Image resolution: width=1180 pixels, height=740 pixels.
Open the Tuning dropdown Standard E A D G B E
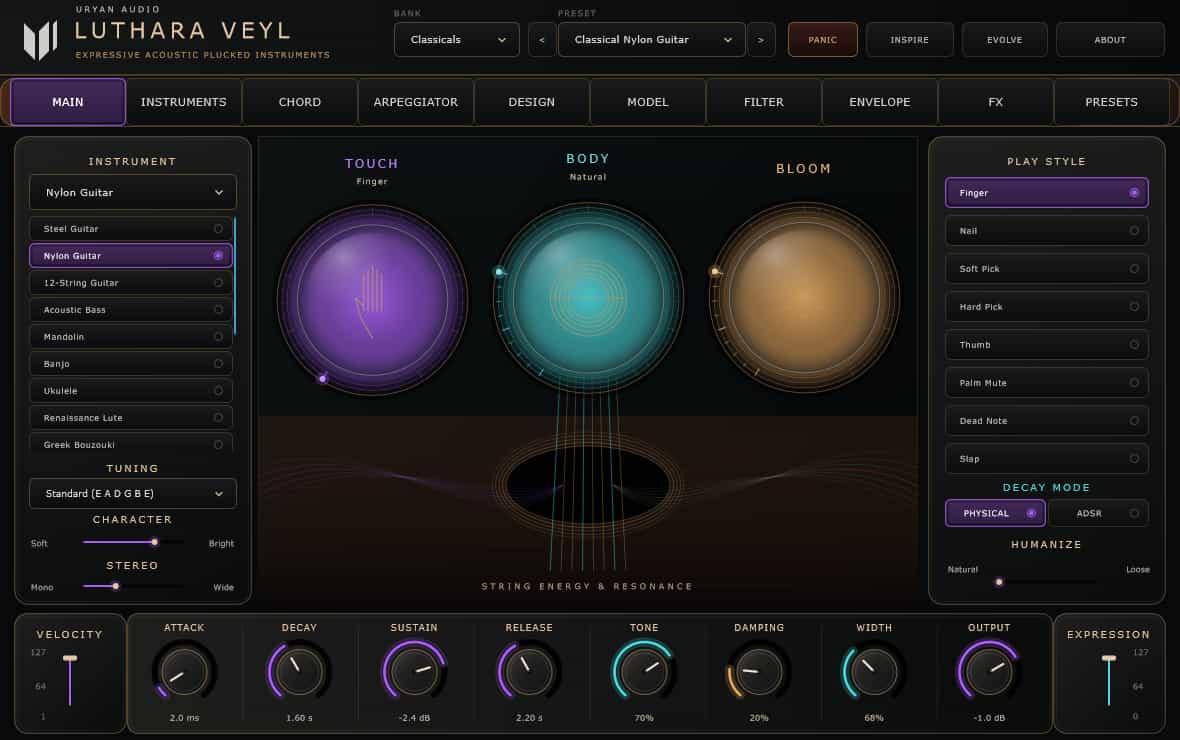pos(132,494)
